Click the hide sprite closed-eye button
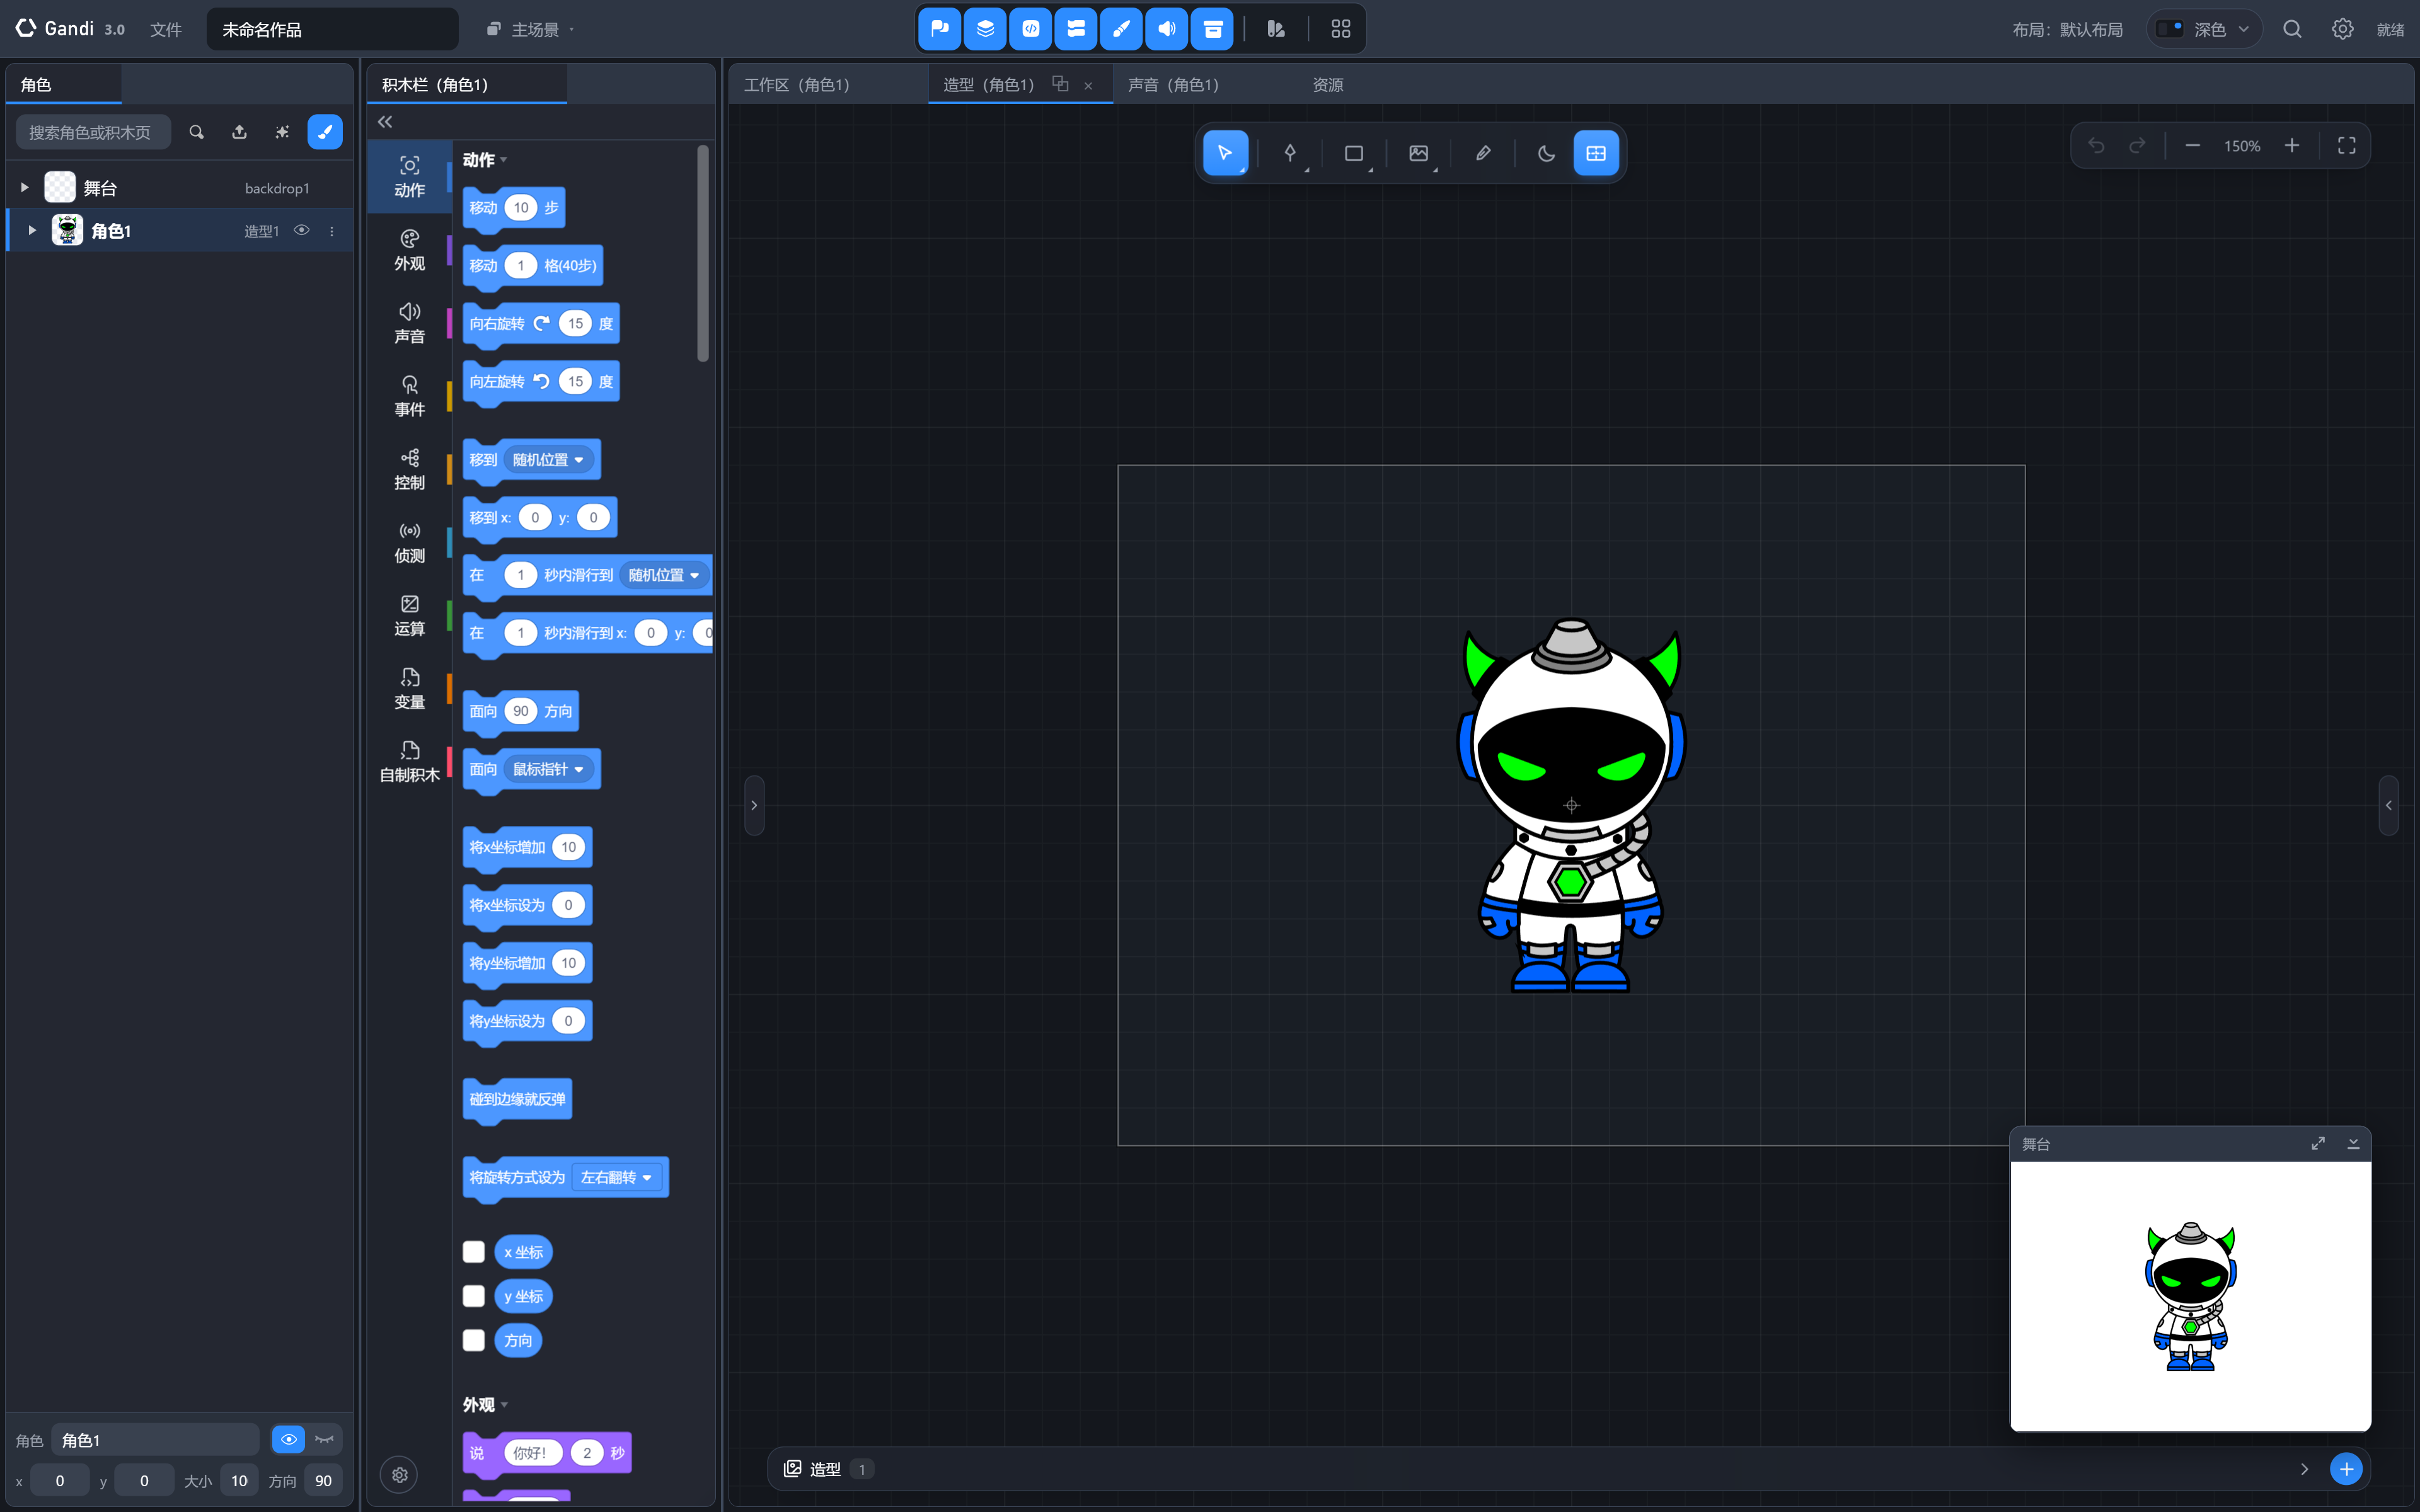 pos(324,1440)
